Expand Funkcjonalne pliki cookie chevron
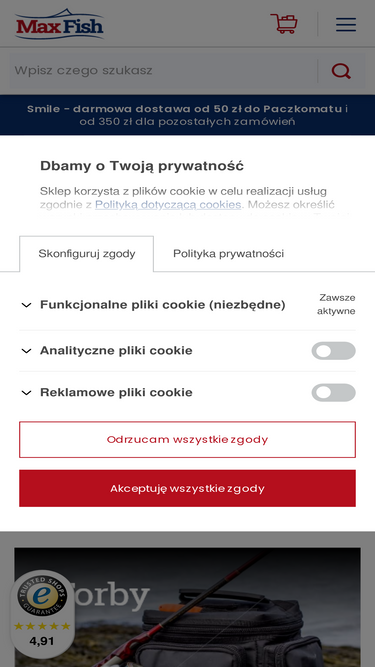Viewport: 375px width, 667px height. click(x=26, y=305)
